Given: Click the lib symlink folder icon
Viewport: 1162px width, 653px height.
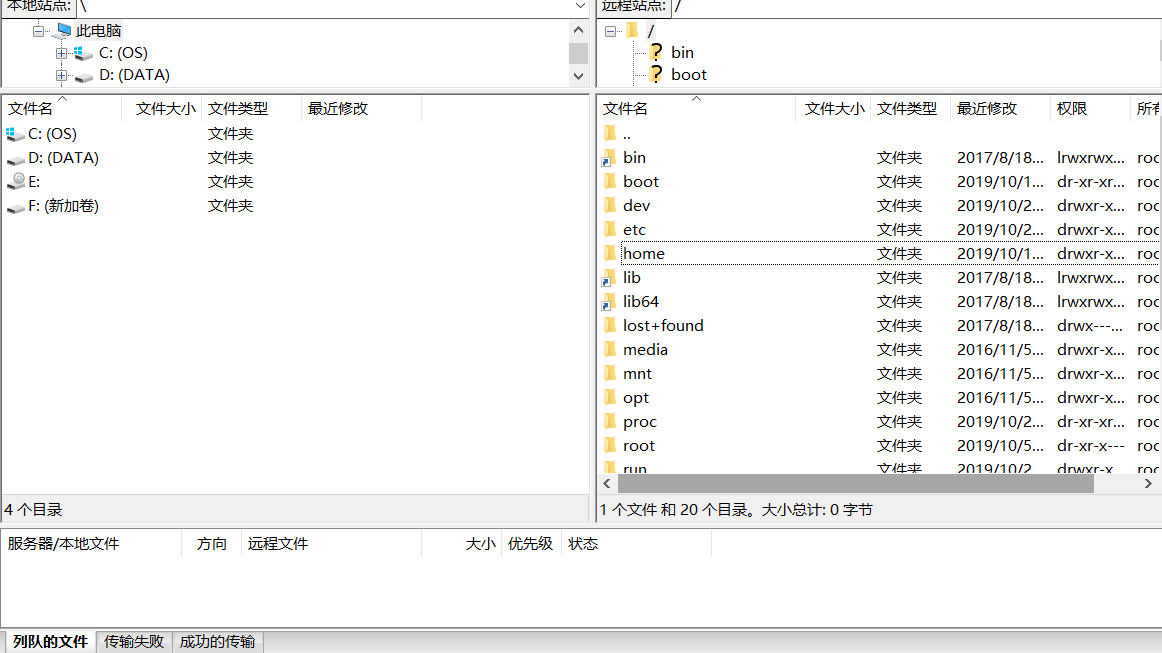Looking at the screenshot, I should [x=608, y=278].
